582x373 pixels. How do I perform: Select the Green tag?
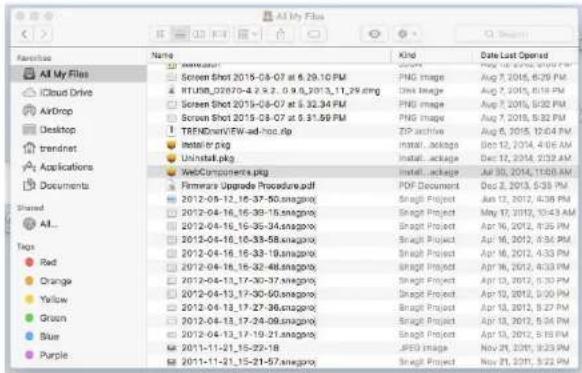point(79,318)
